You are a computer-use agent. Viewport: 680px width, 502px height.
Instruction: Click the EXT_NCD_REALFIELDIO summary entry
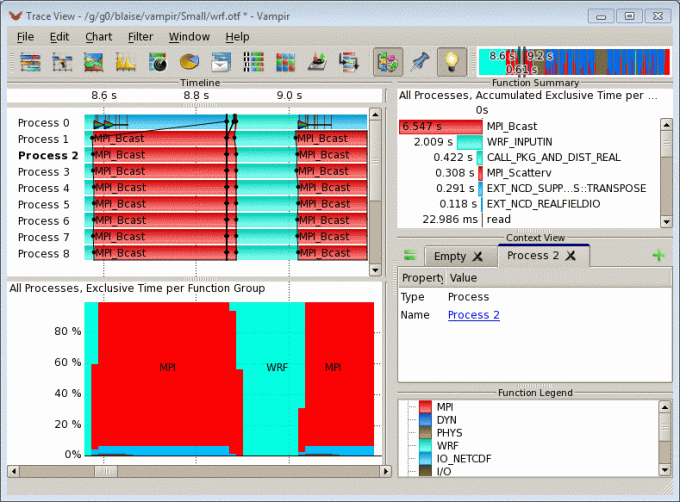click(x=543, y=204)
